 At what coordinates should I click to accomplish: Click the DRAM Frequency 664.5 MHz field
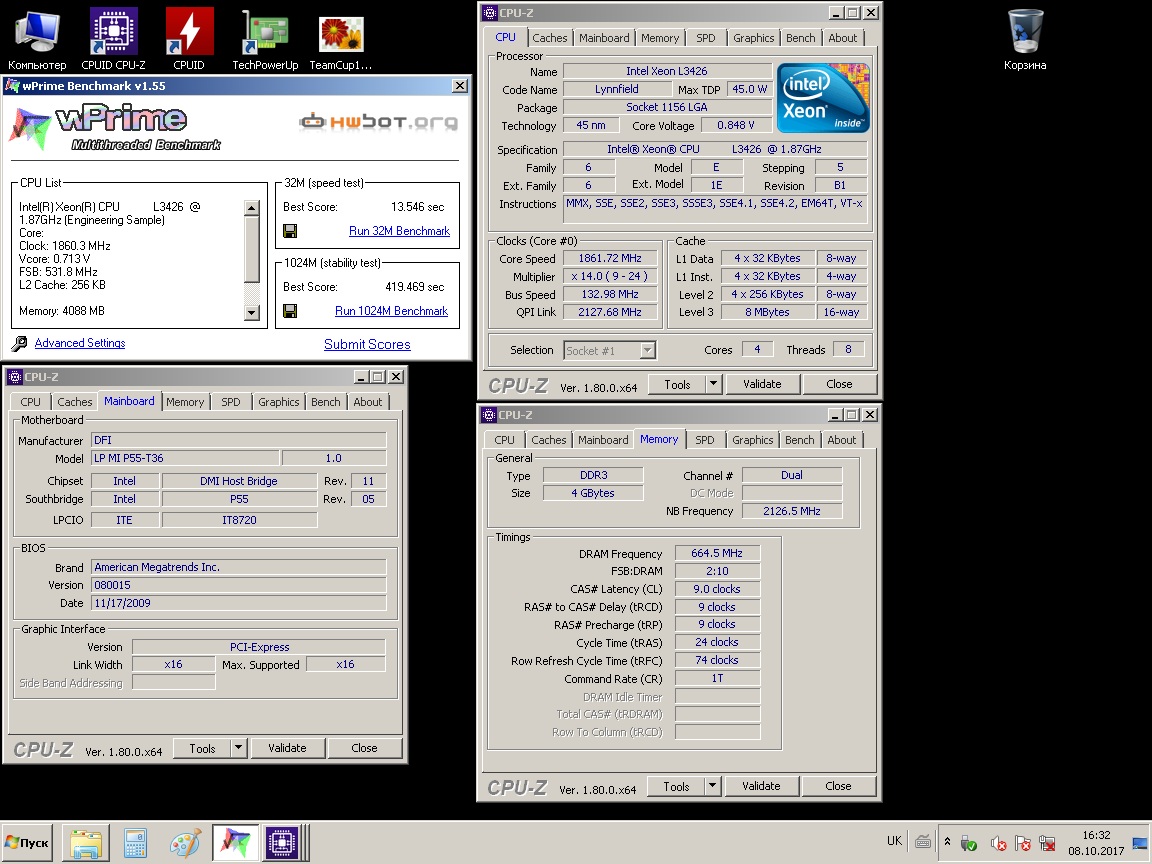pyautogui.click(x=717, y=553)
